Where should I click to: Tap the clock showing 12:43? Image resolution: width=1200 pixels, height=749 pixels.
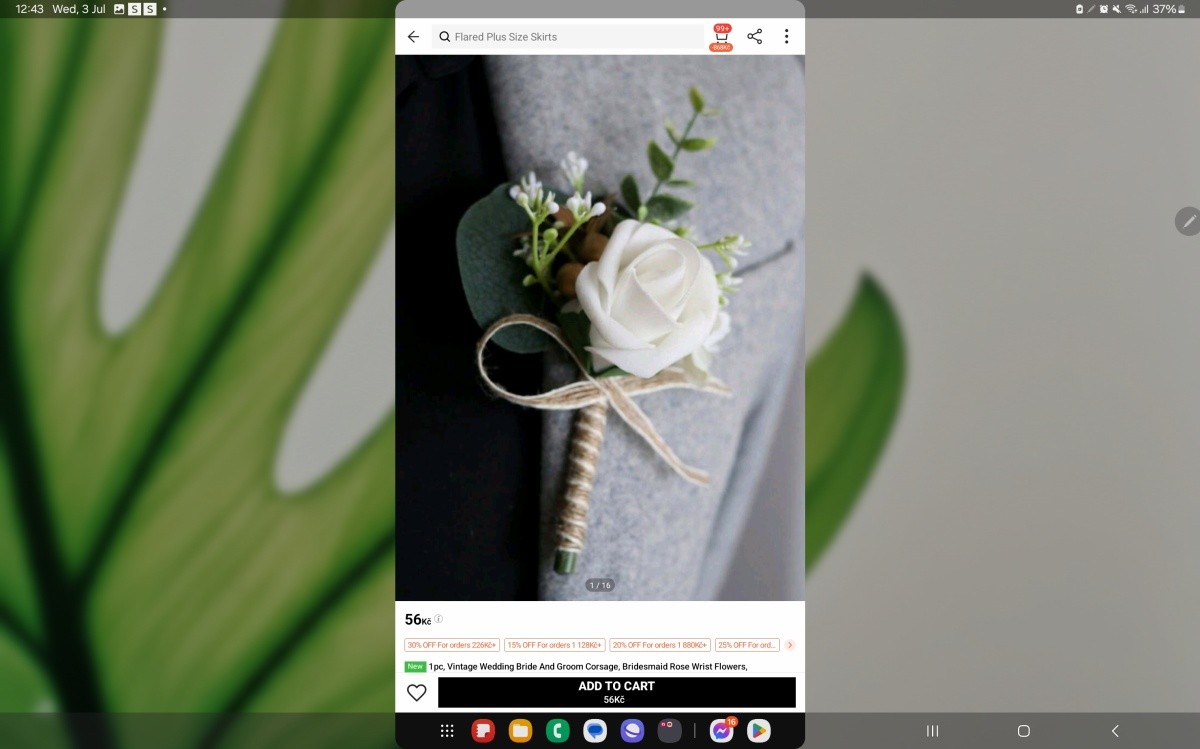(29, 9)
